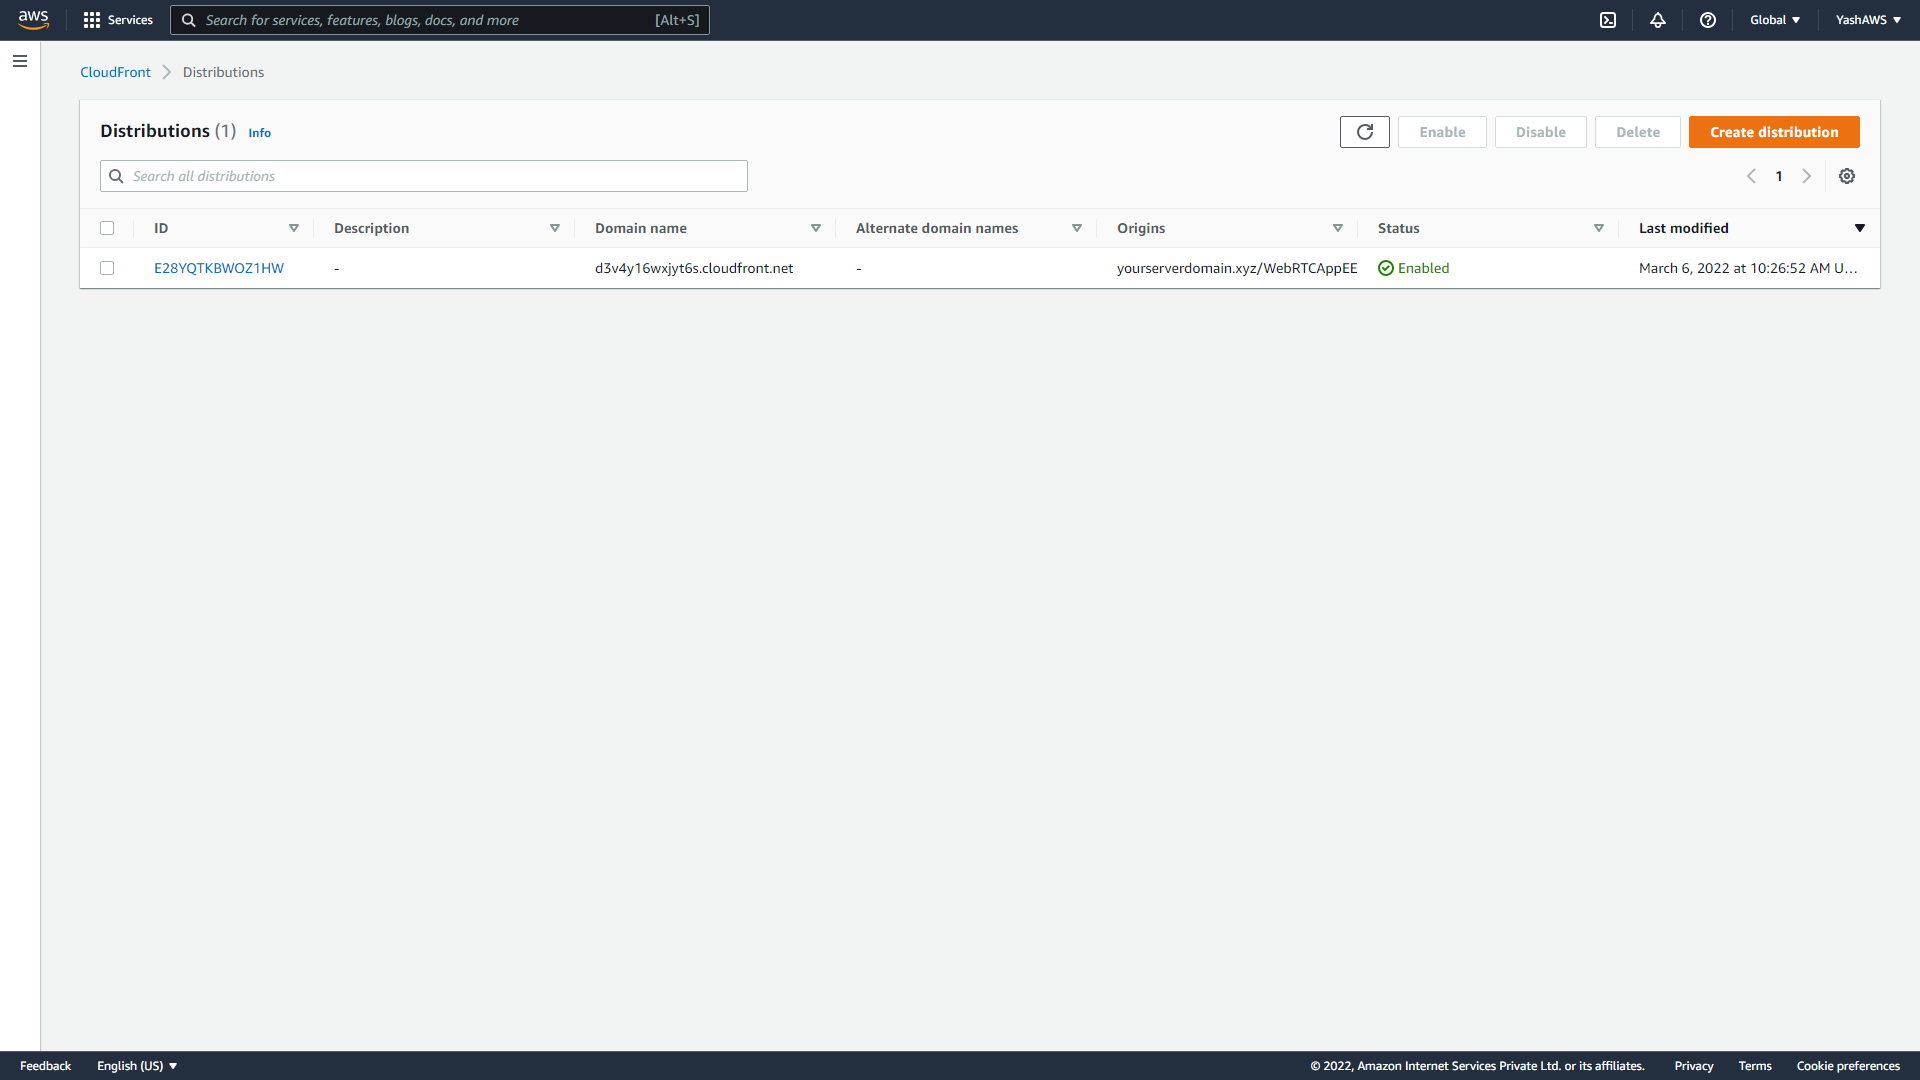
Task: Click the Distributions breadcrumb text
Action: [x=223, y=72]
